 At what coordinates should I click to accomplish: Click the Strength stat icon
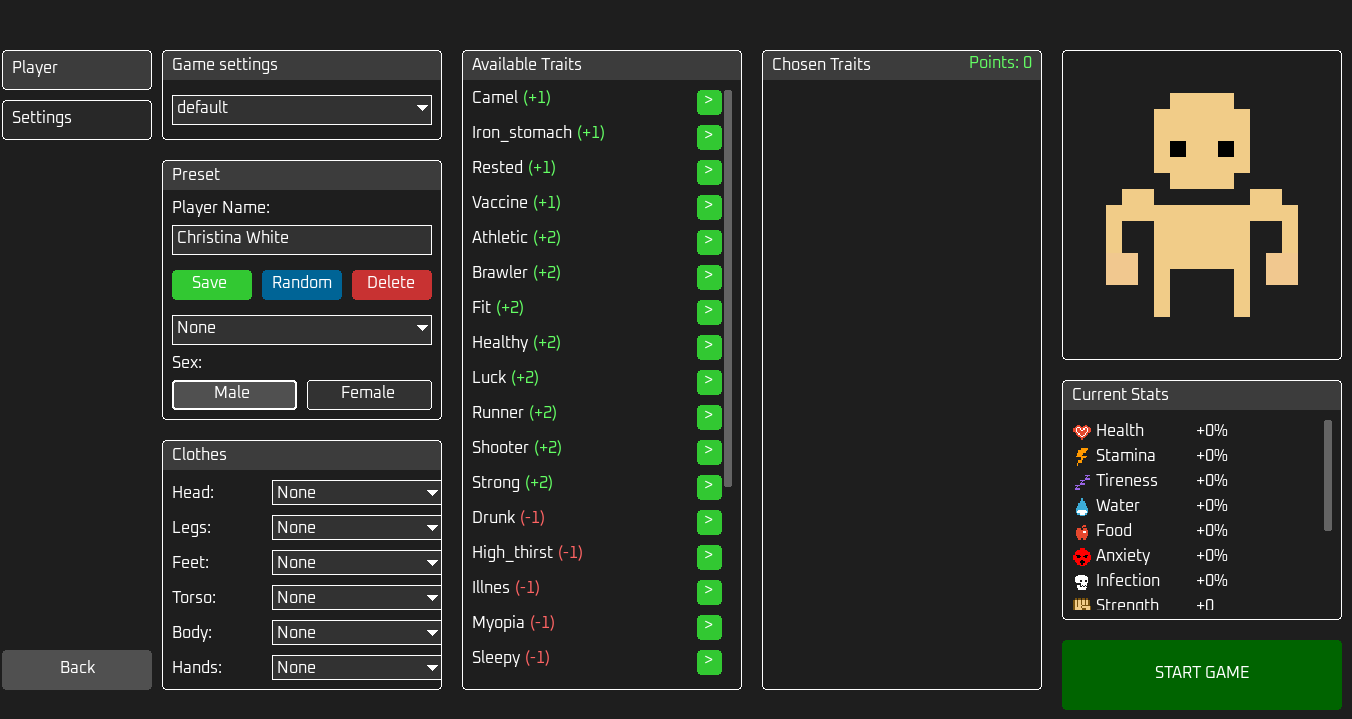pos(1081,605)
